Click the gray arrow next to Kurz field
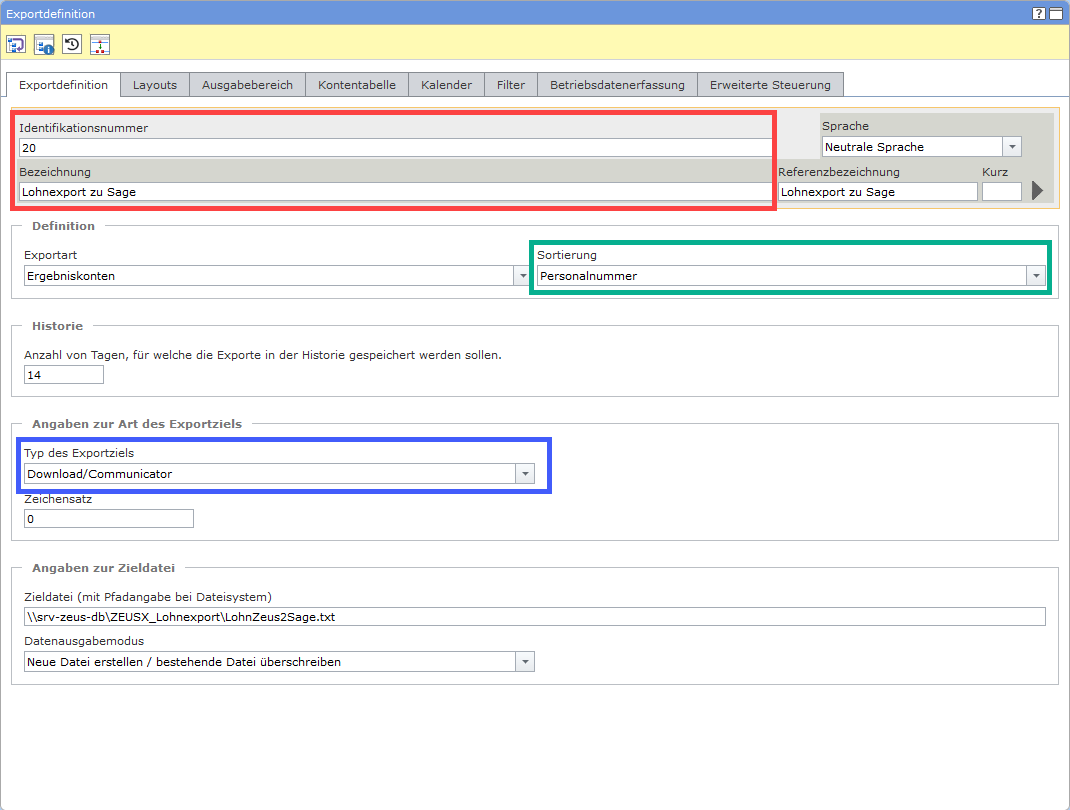This screenshot has width=1070, height=810. (1037, 190)
